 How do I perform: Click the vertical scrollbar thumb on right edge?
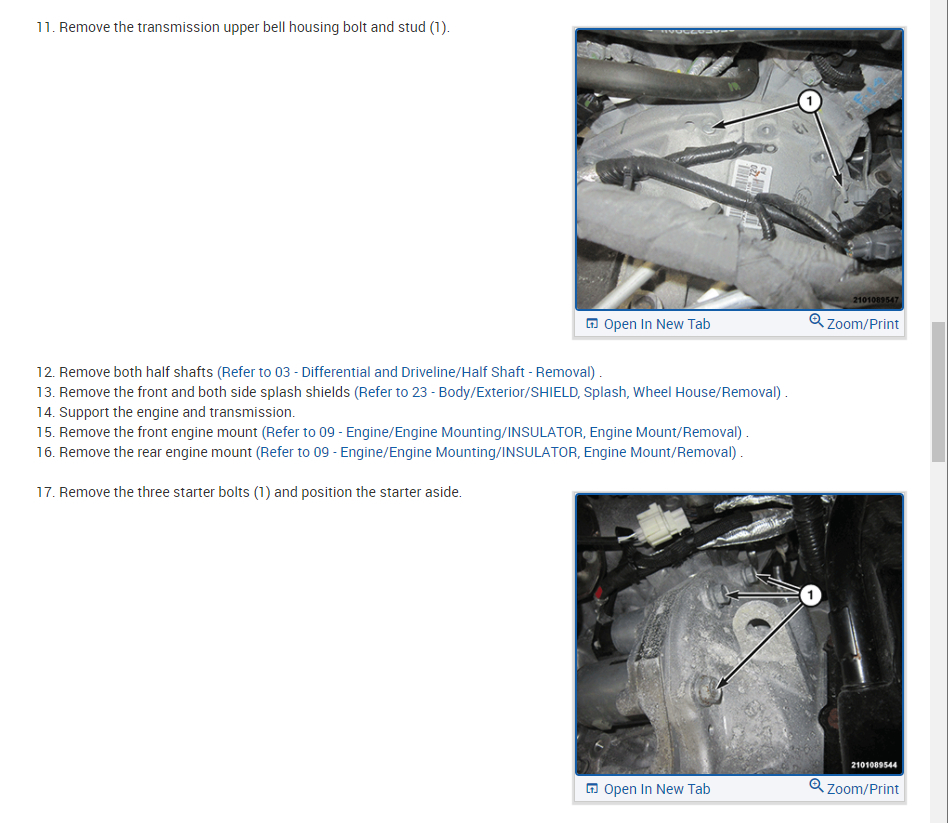[x=938, y=392]
